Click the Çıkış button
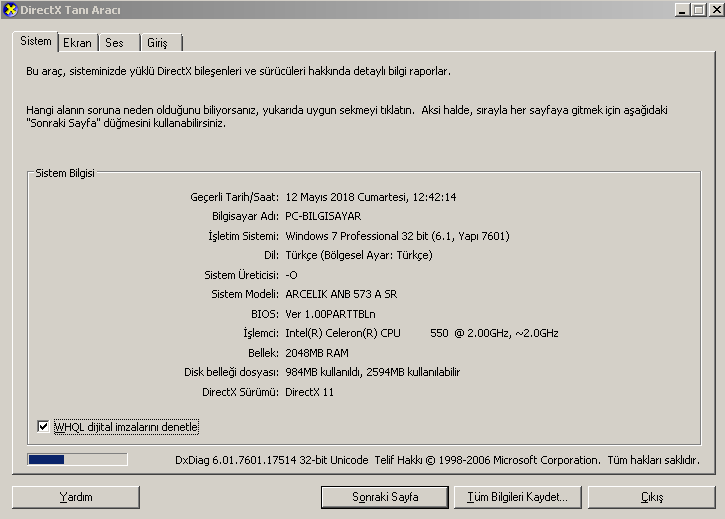Image resolution: width=725 pixels, height=519 pixels. click(651, 497)
